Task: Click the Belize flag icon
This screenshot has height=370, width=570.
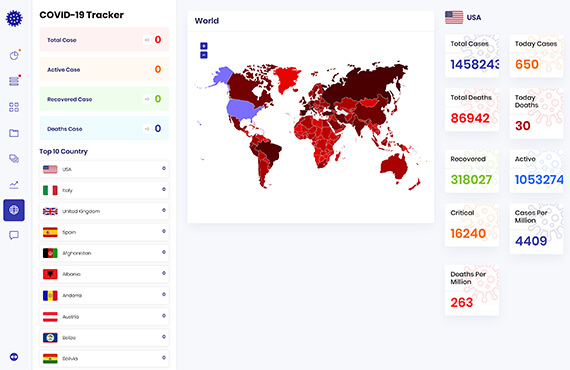Action: [50, 338]
